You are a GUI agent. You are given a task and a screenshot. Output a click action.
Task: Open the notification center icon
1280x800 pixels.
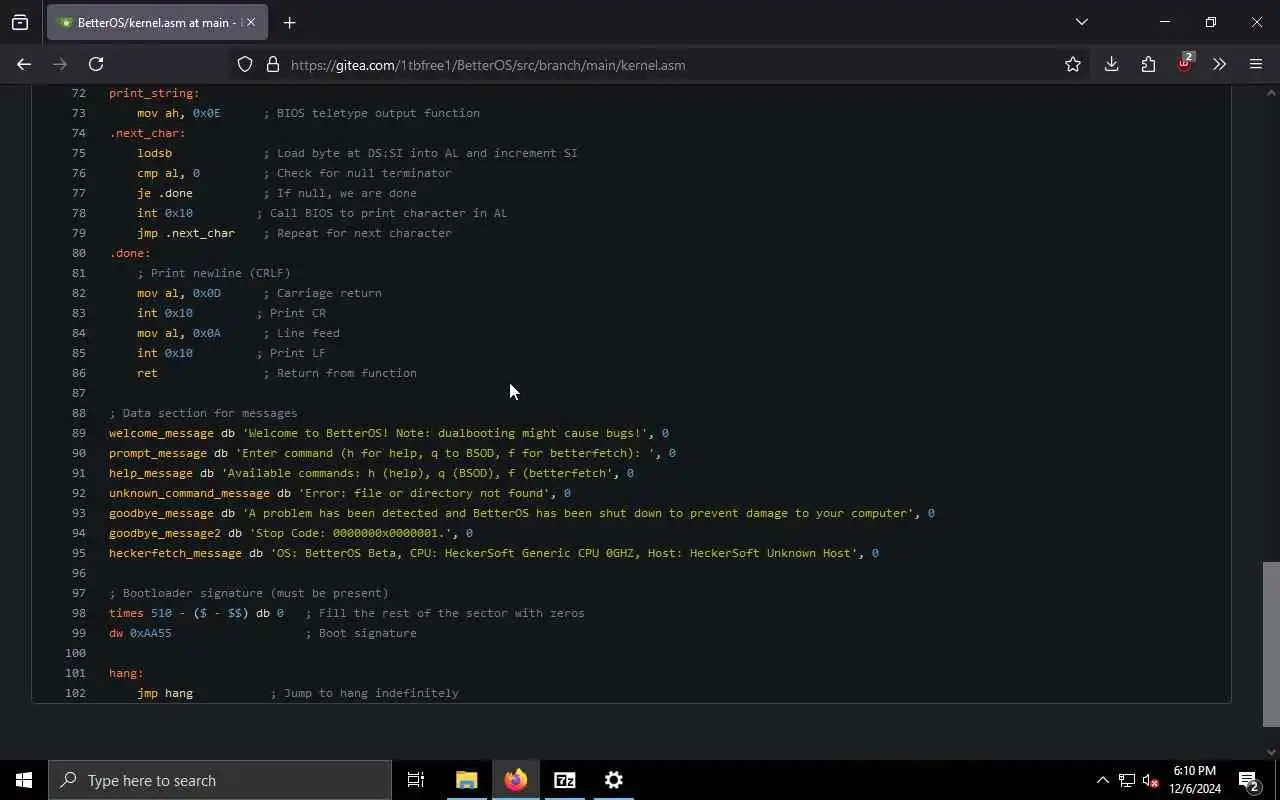click(1250, 780)
